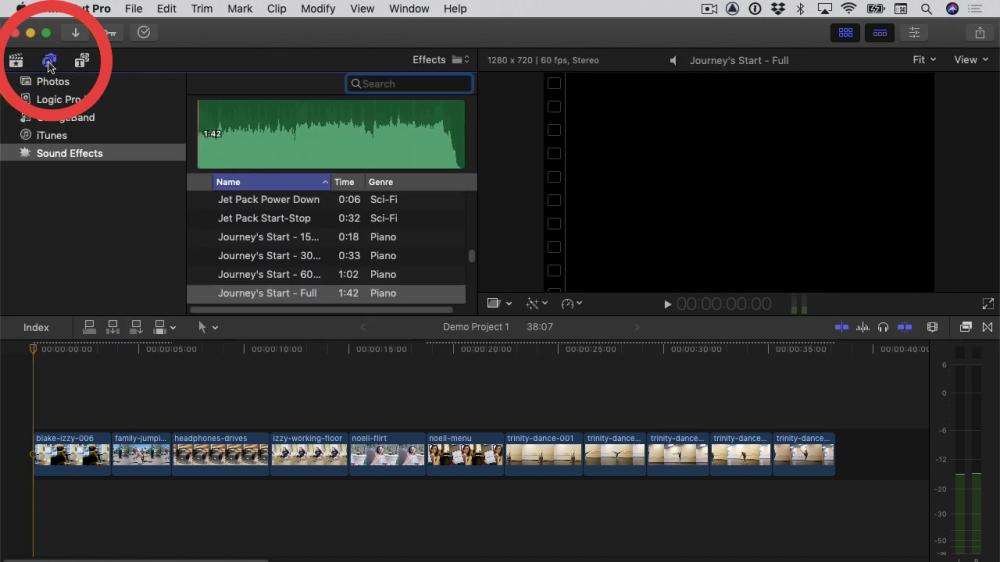Open the Libraries sidebar clapperboard icon
The width and height of the screenshot is (1000, 562).
point(16,61)
